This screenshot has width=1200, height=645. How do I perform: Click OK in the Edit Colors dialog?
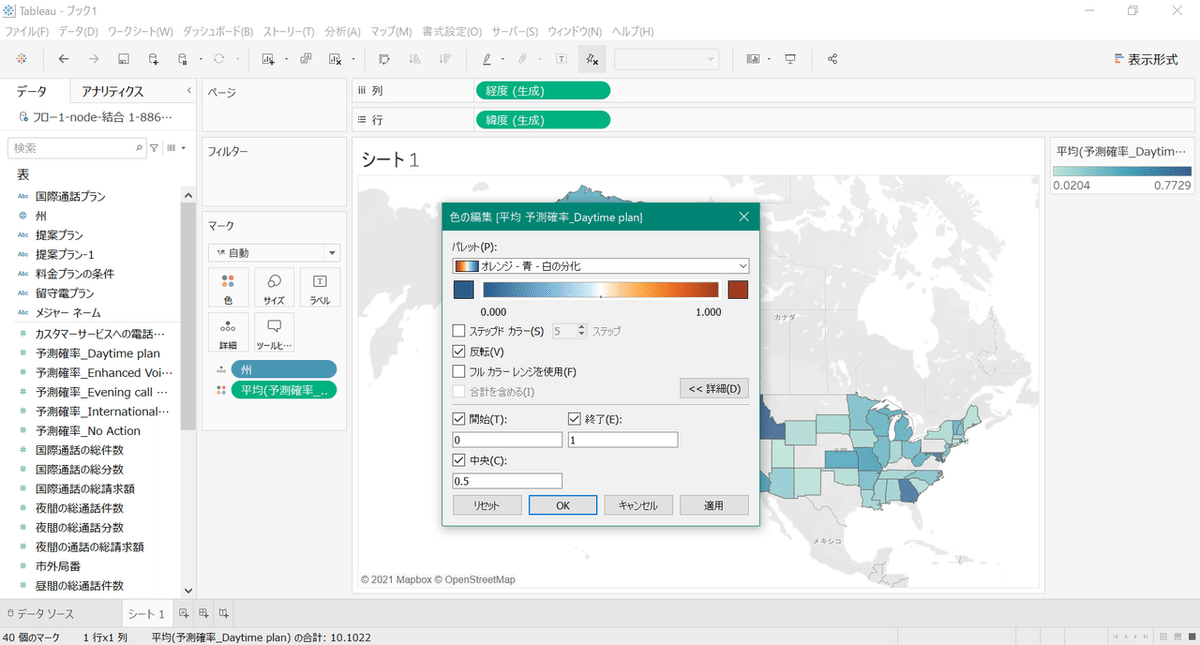pos(563,505)
